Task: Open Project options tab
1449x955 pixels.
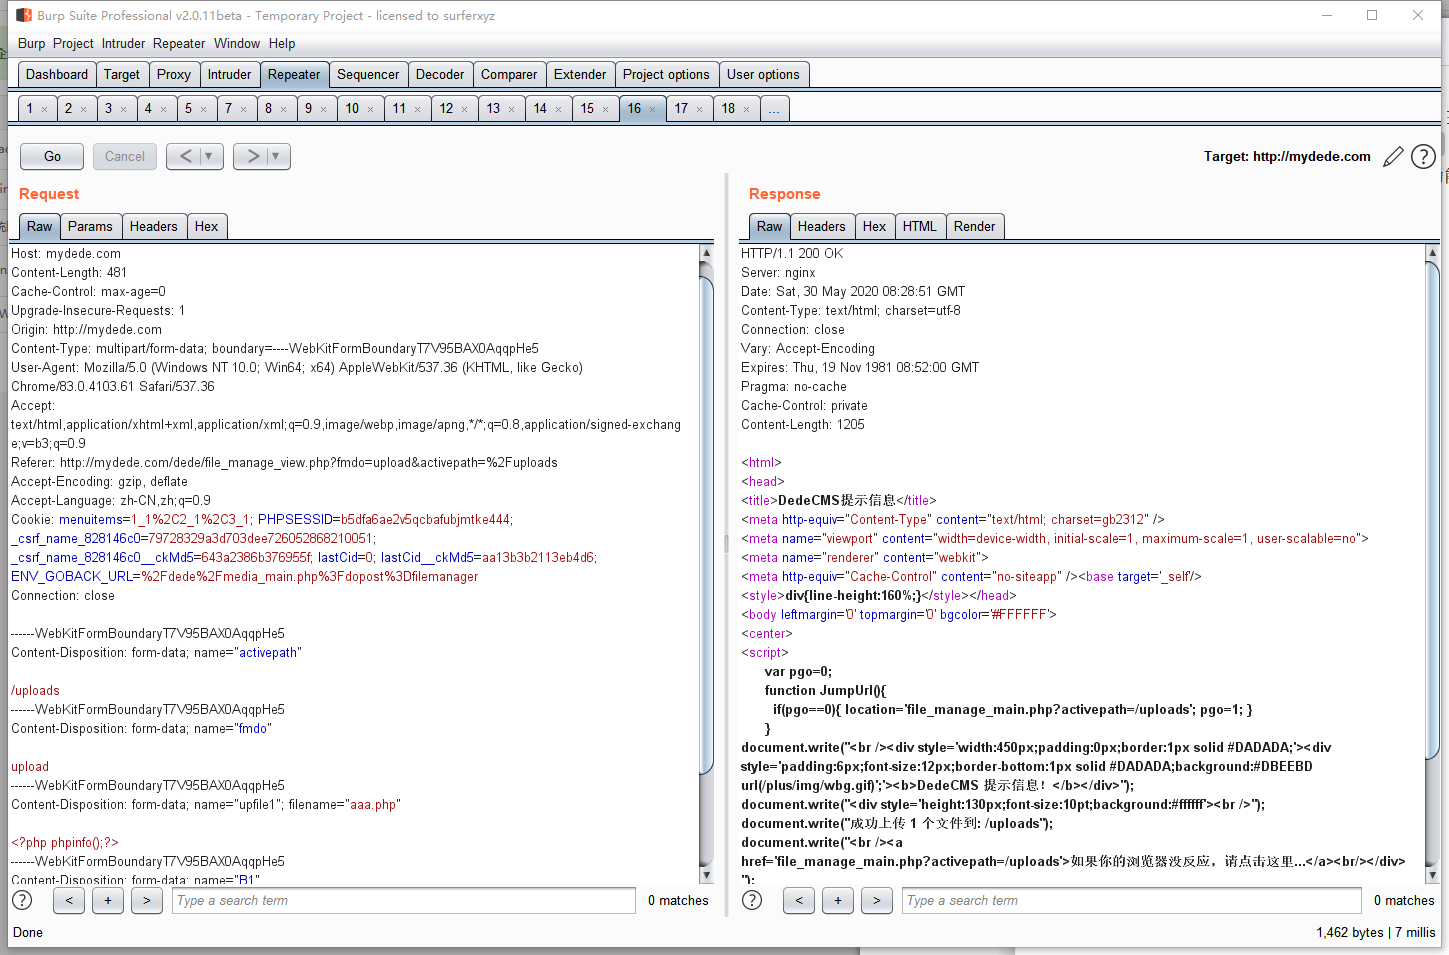Action: (x=666, y=74)
